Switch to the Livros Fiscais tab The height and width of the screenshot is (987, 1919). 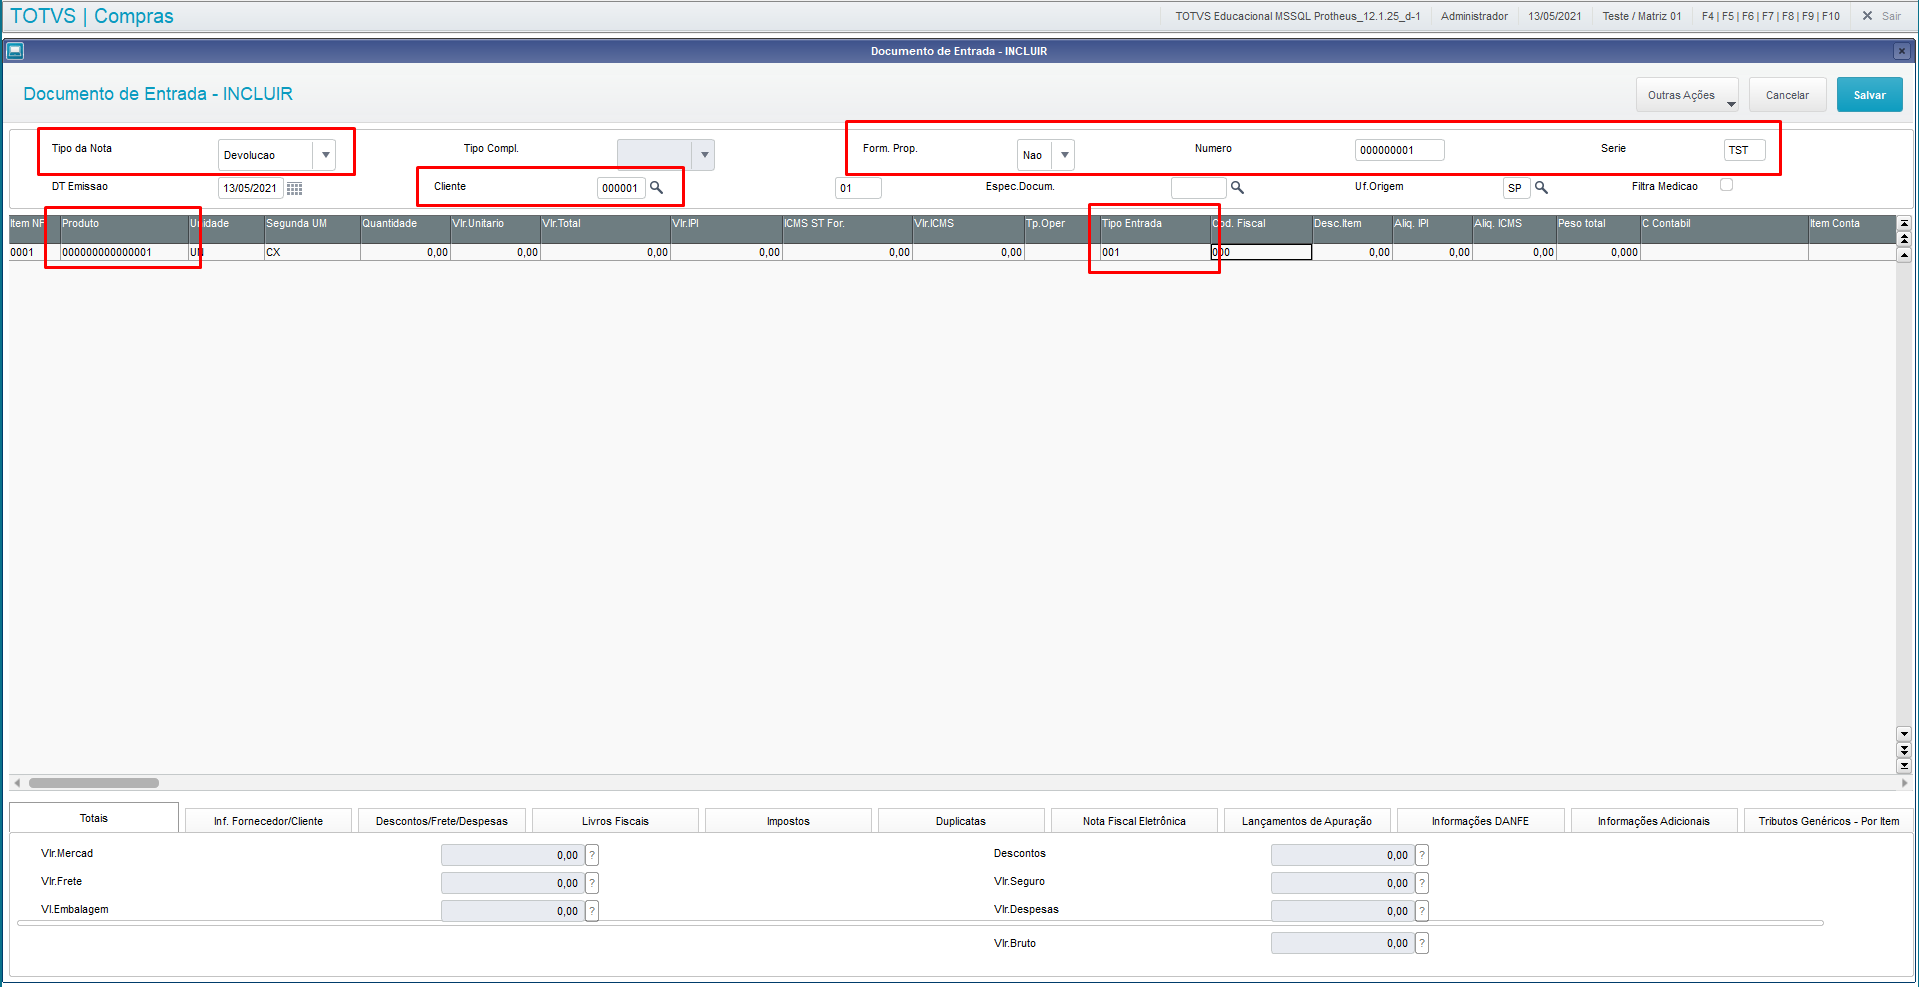click(x=615, y=821)
